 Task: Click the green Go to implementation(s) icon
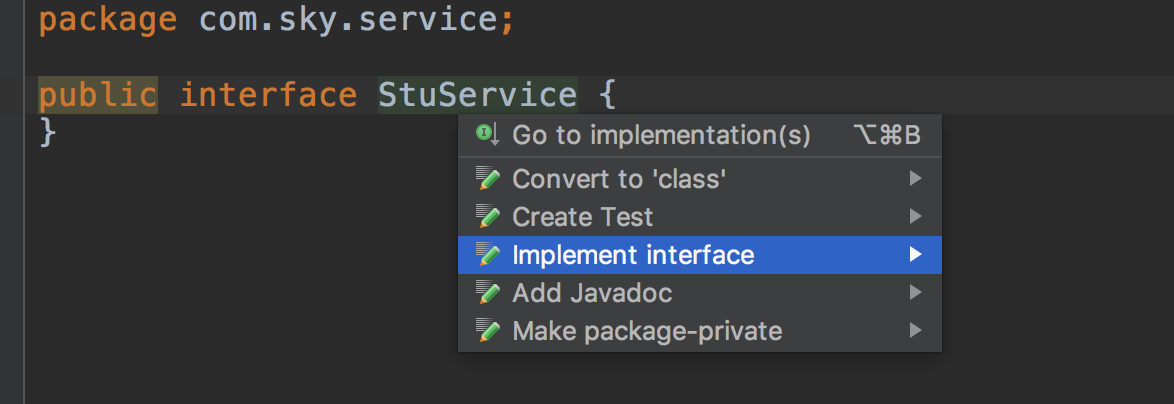coord(487,135)
